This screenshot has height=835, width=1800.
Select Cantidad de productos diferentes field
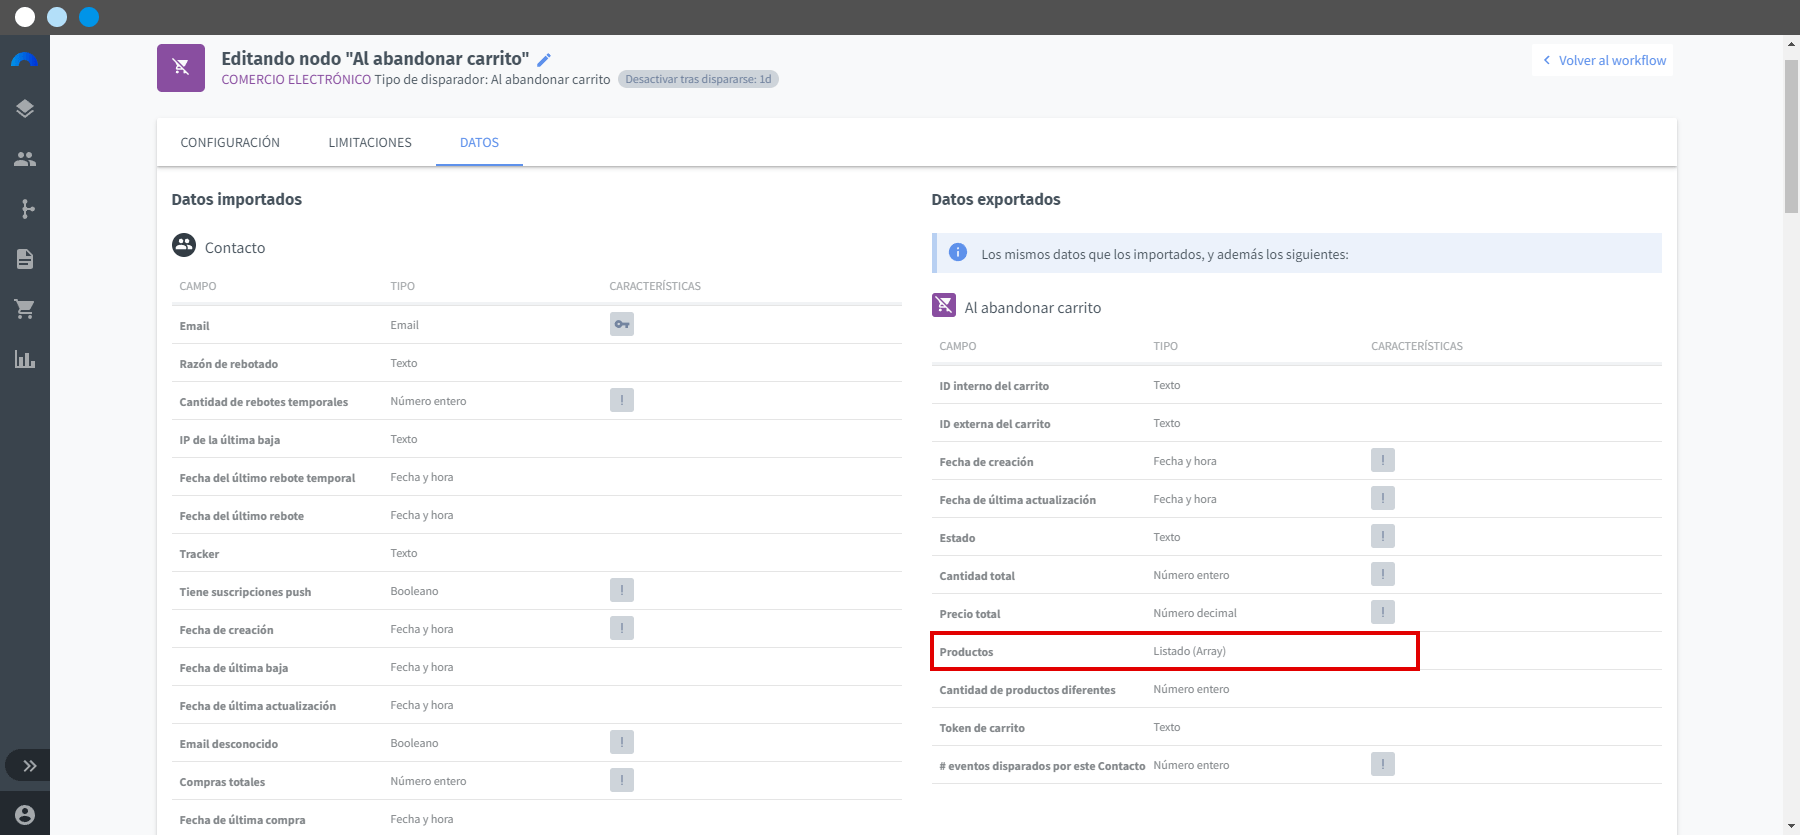click(x=1027, y=690)
